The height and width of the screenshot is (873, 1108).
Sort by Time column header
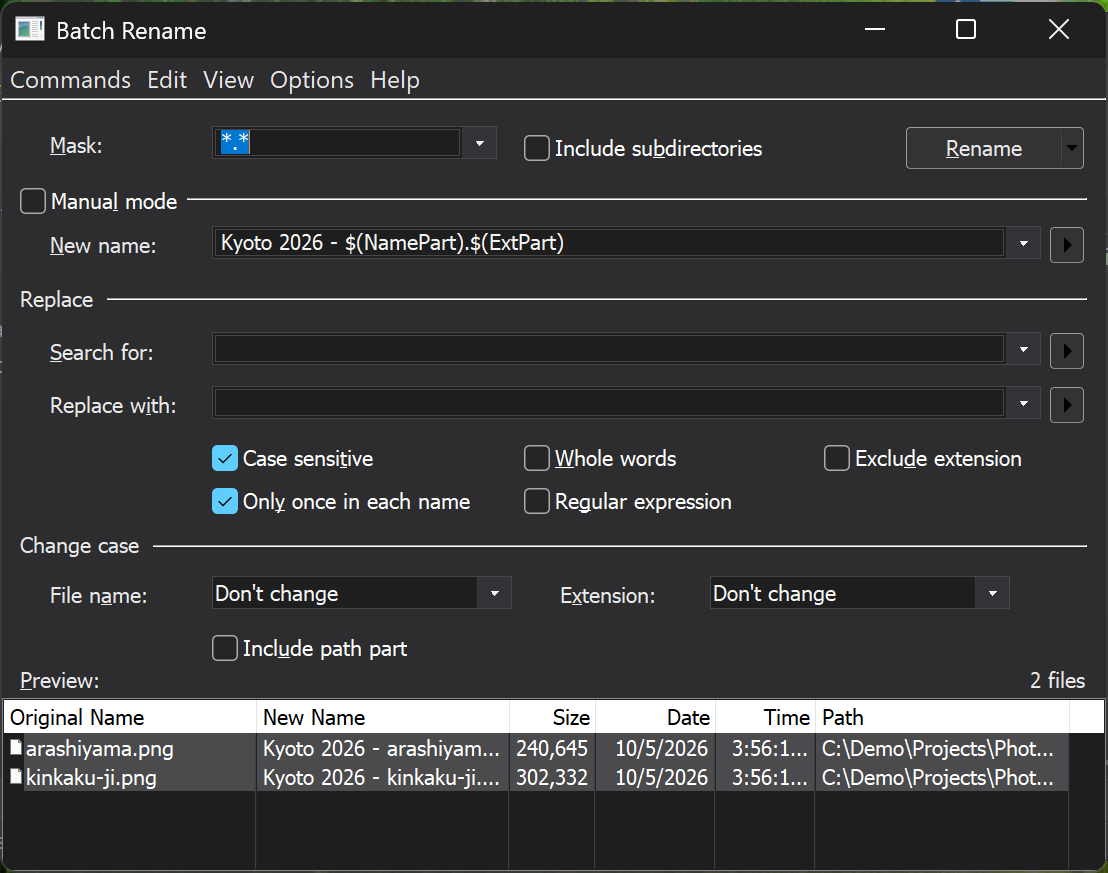(765, 717)
